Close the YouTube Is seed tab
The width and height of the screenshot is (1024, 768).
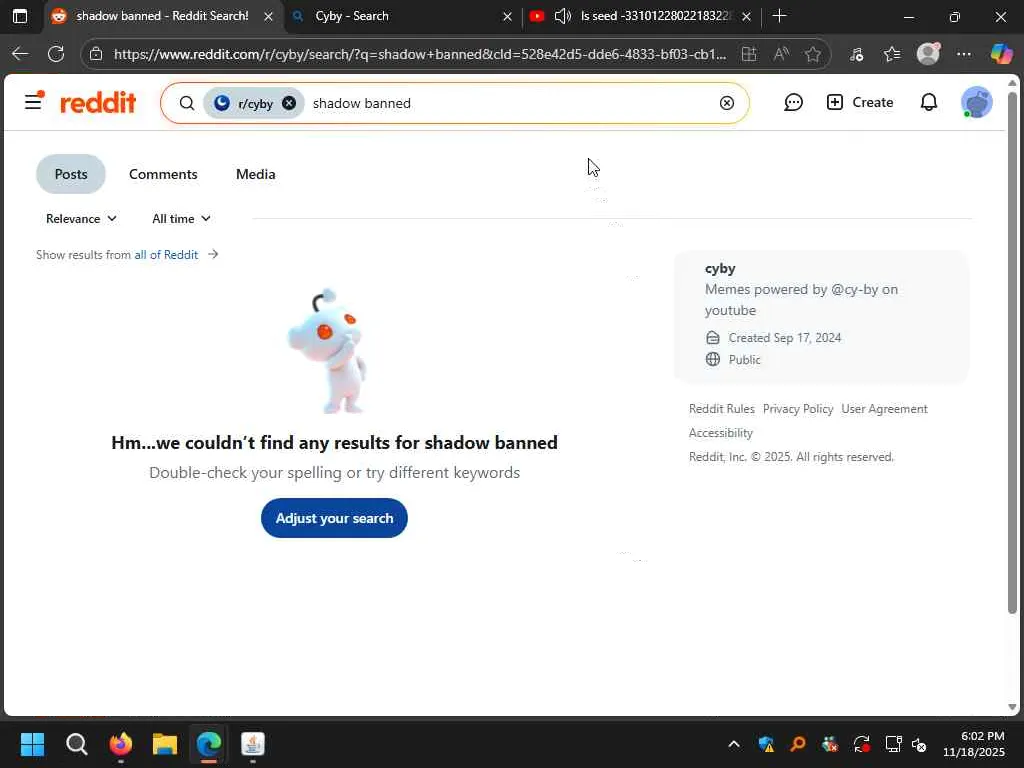click(x=746, y=16)
